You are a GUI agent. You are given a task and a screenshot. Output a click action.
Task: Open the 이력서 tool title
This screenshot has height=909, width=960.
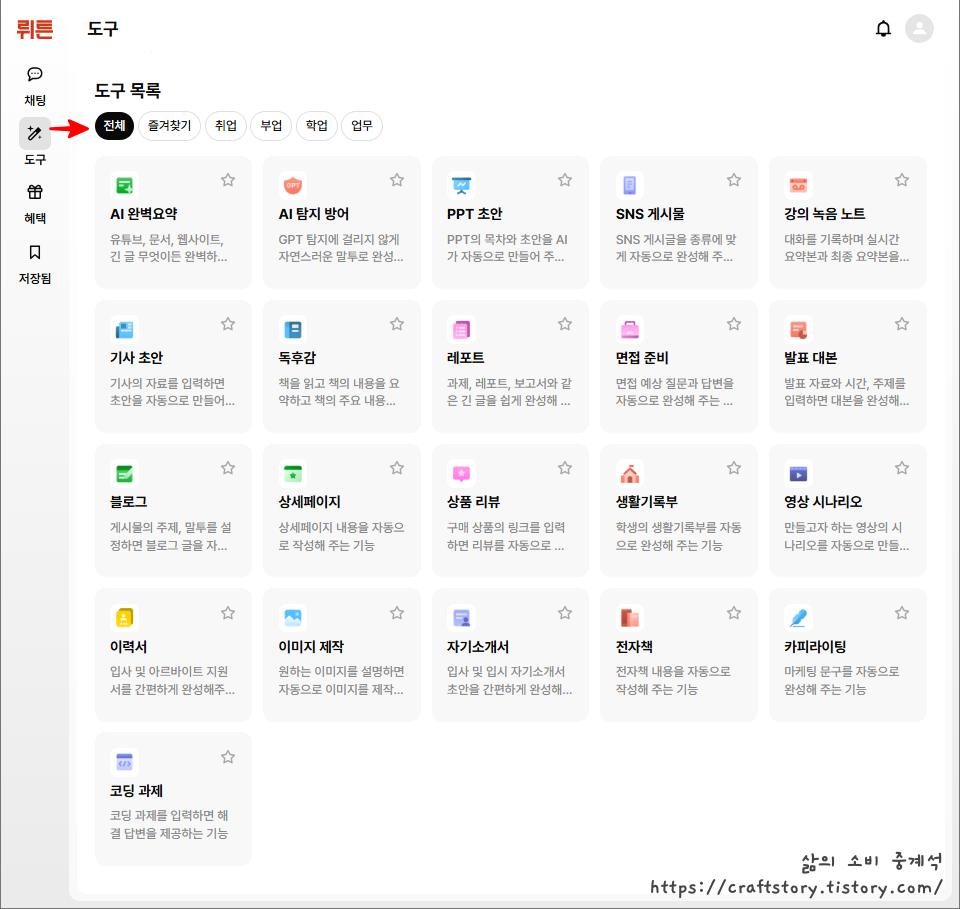[129, 646]
